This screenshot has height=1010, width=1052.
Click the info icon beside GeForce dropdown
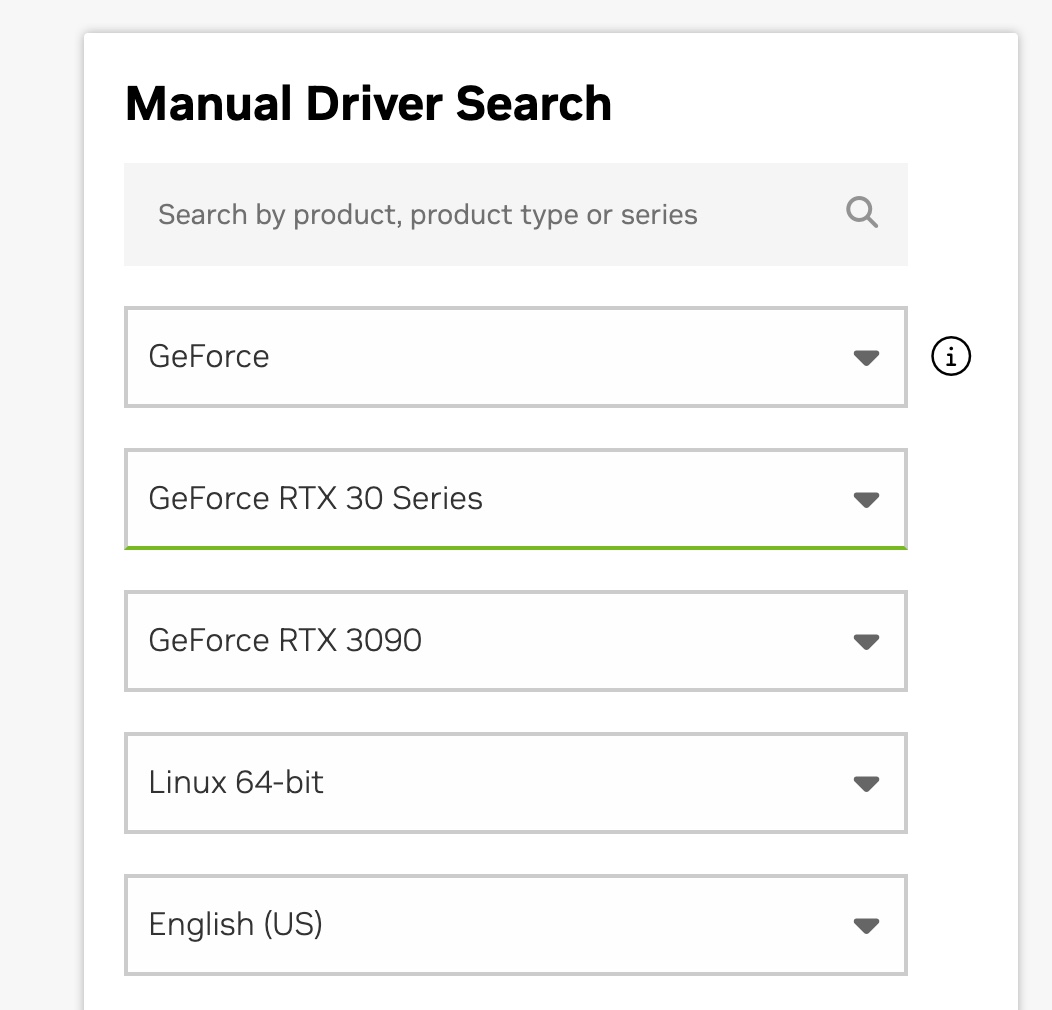[x=951, y=356]
